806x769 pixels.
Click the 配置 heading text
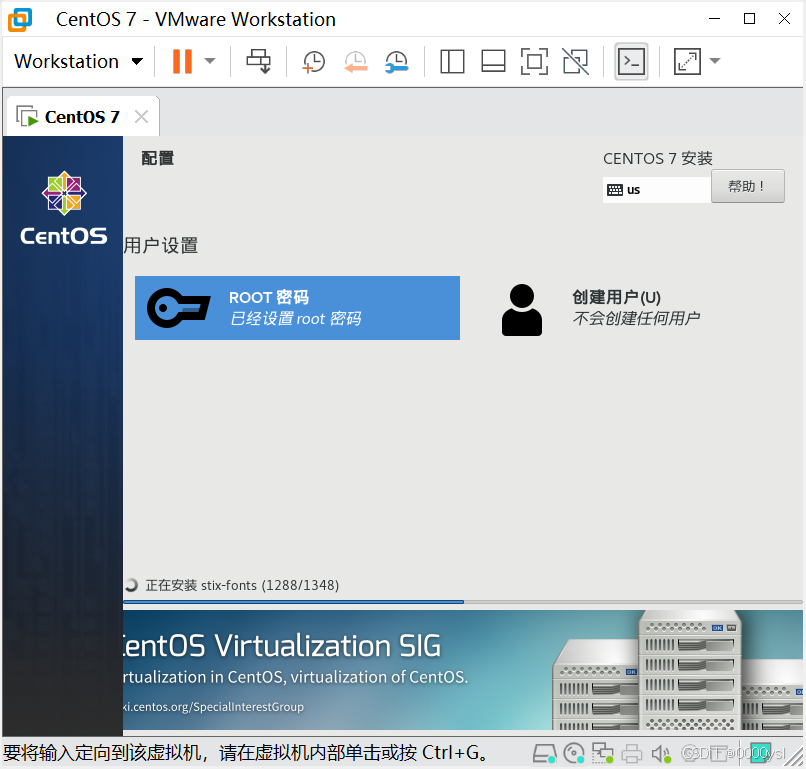point(158,158)
